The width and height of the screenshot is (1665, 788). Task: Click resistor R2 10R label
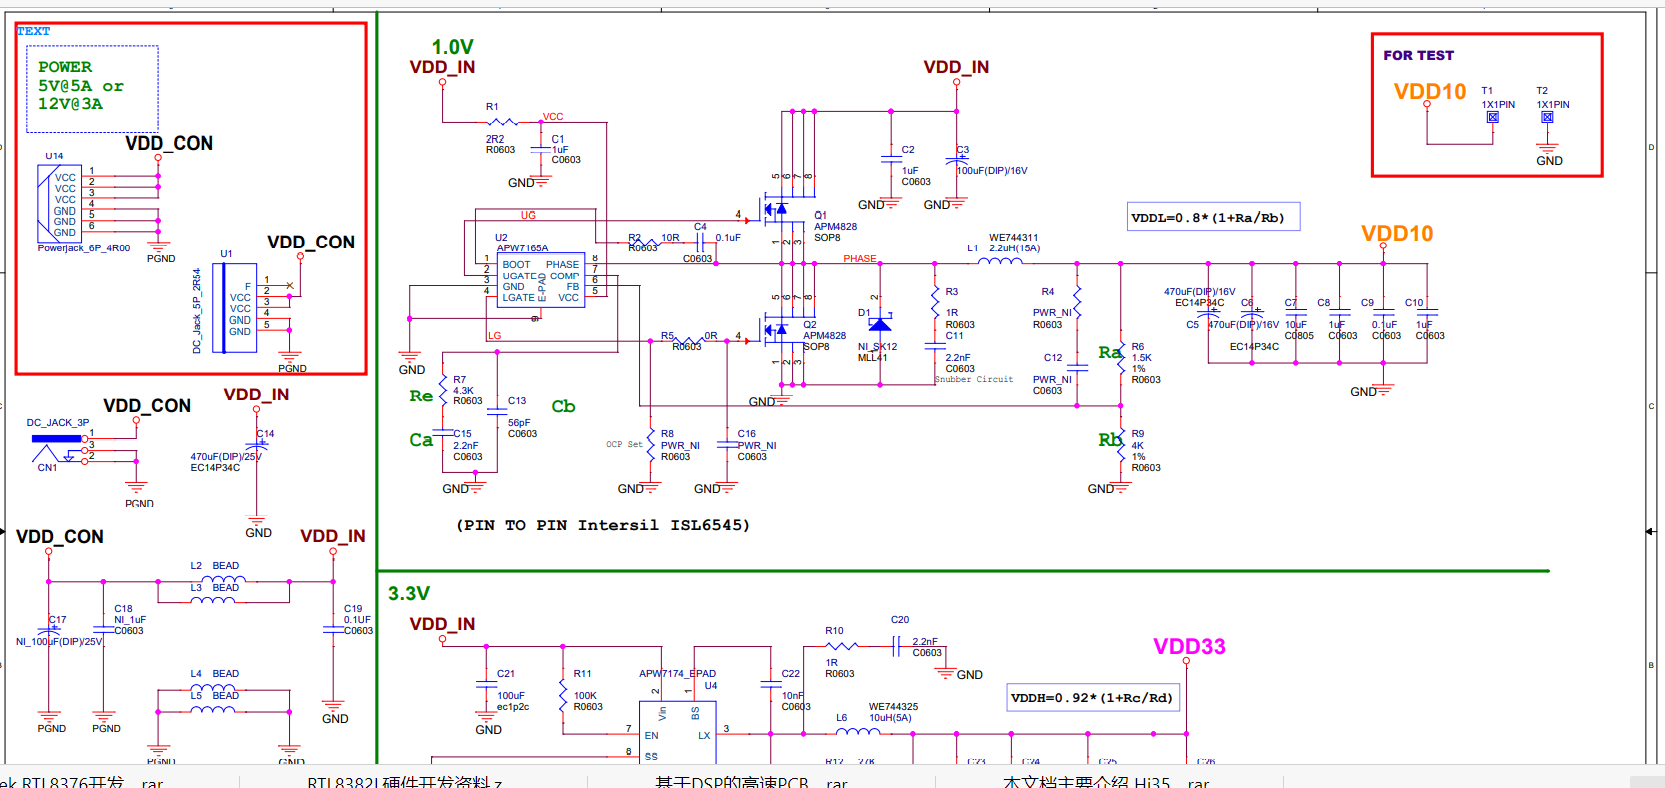pyautogui.click(x=654, y=238)
